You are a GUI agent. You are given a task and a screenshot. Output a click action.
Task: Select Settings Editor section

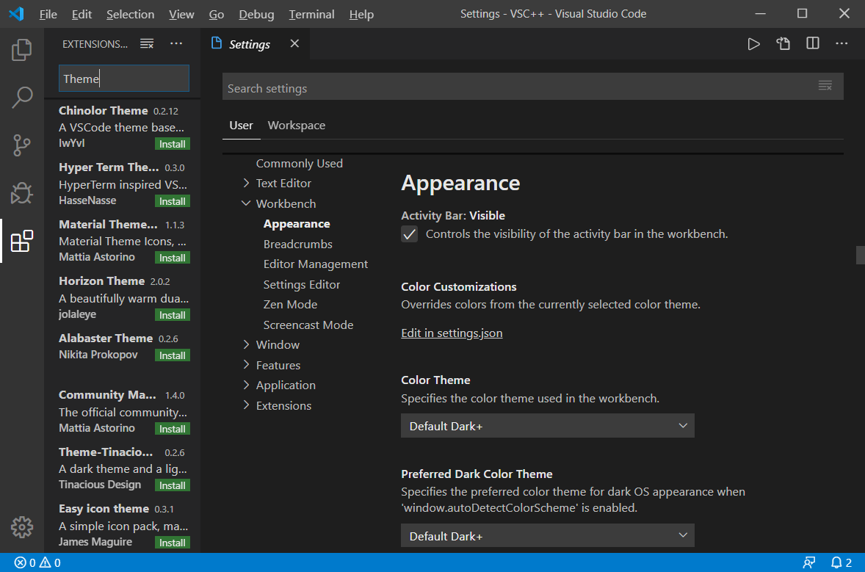(302, 285)
